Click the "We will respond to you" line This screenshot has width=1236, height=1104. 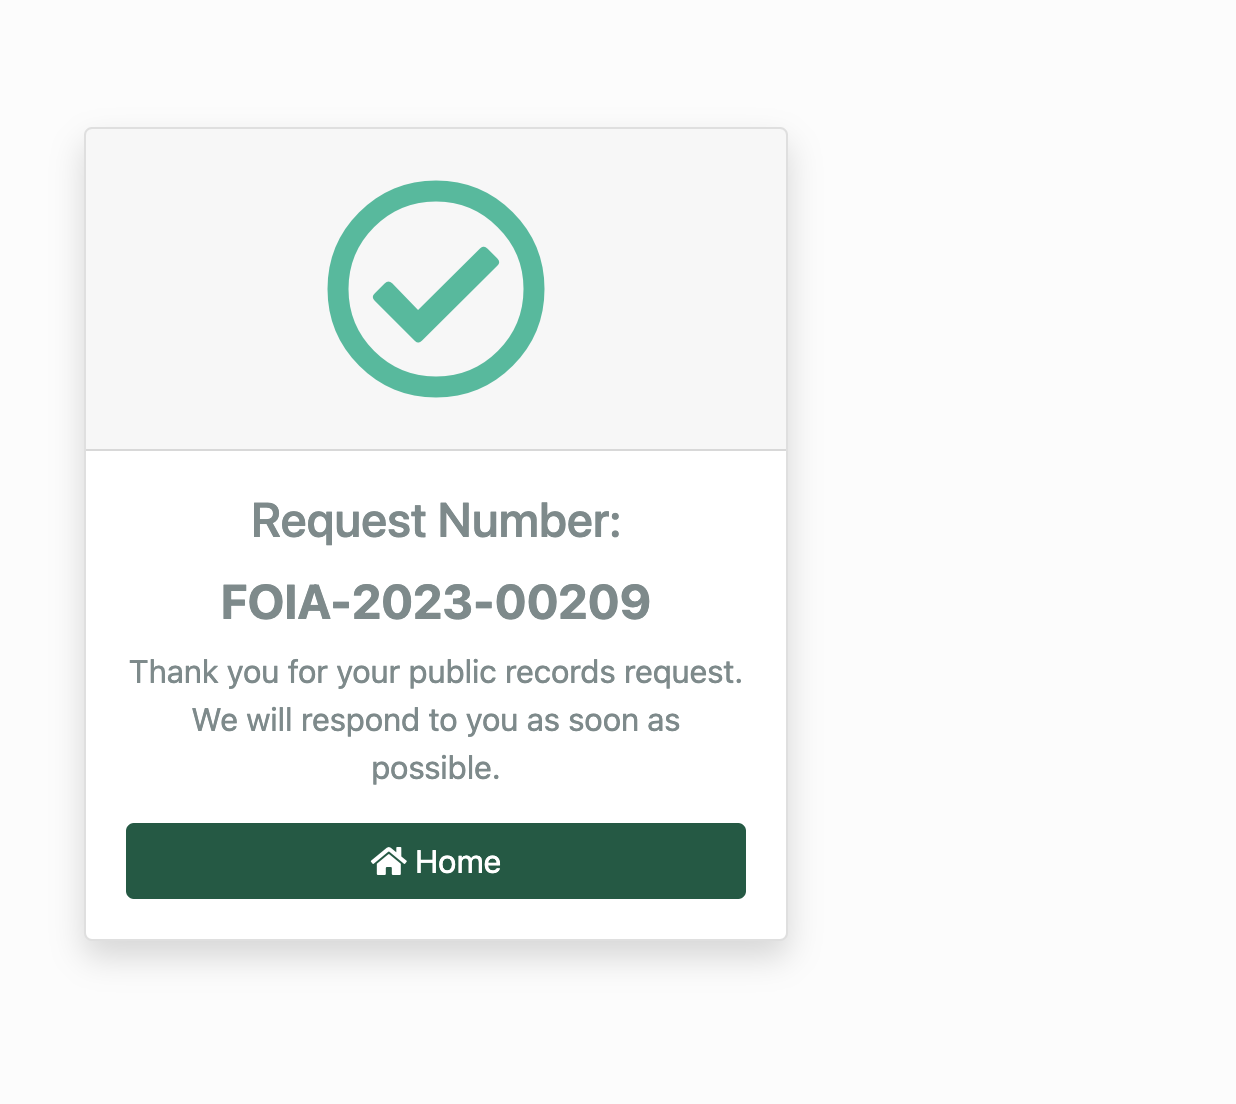[x=436, y=720]
